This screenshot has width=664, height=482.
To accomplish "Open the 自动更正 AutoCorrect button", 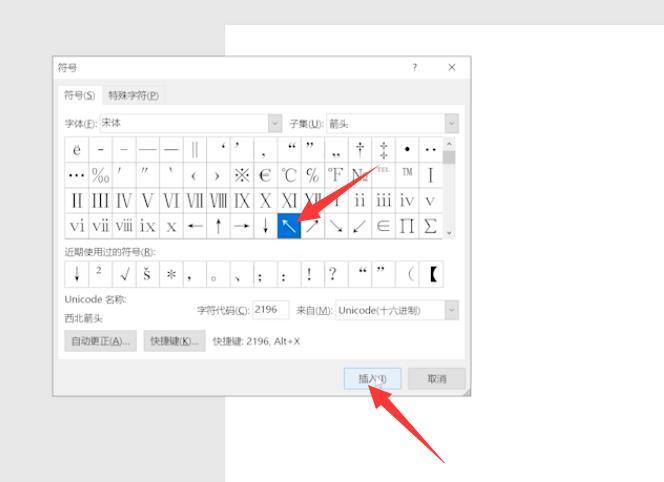I will coord(100,341).
